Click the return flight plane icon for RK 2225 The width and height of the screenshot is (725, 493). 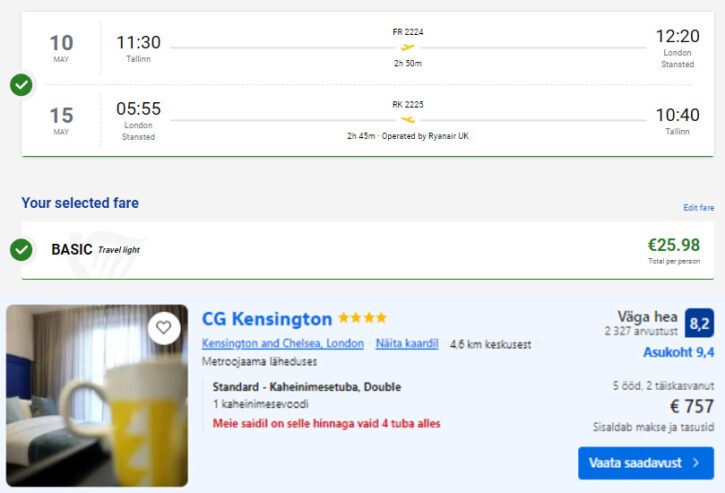407,119
